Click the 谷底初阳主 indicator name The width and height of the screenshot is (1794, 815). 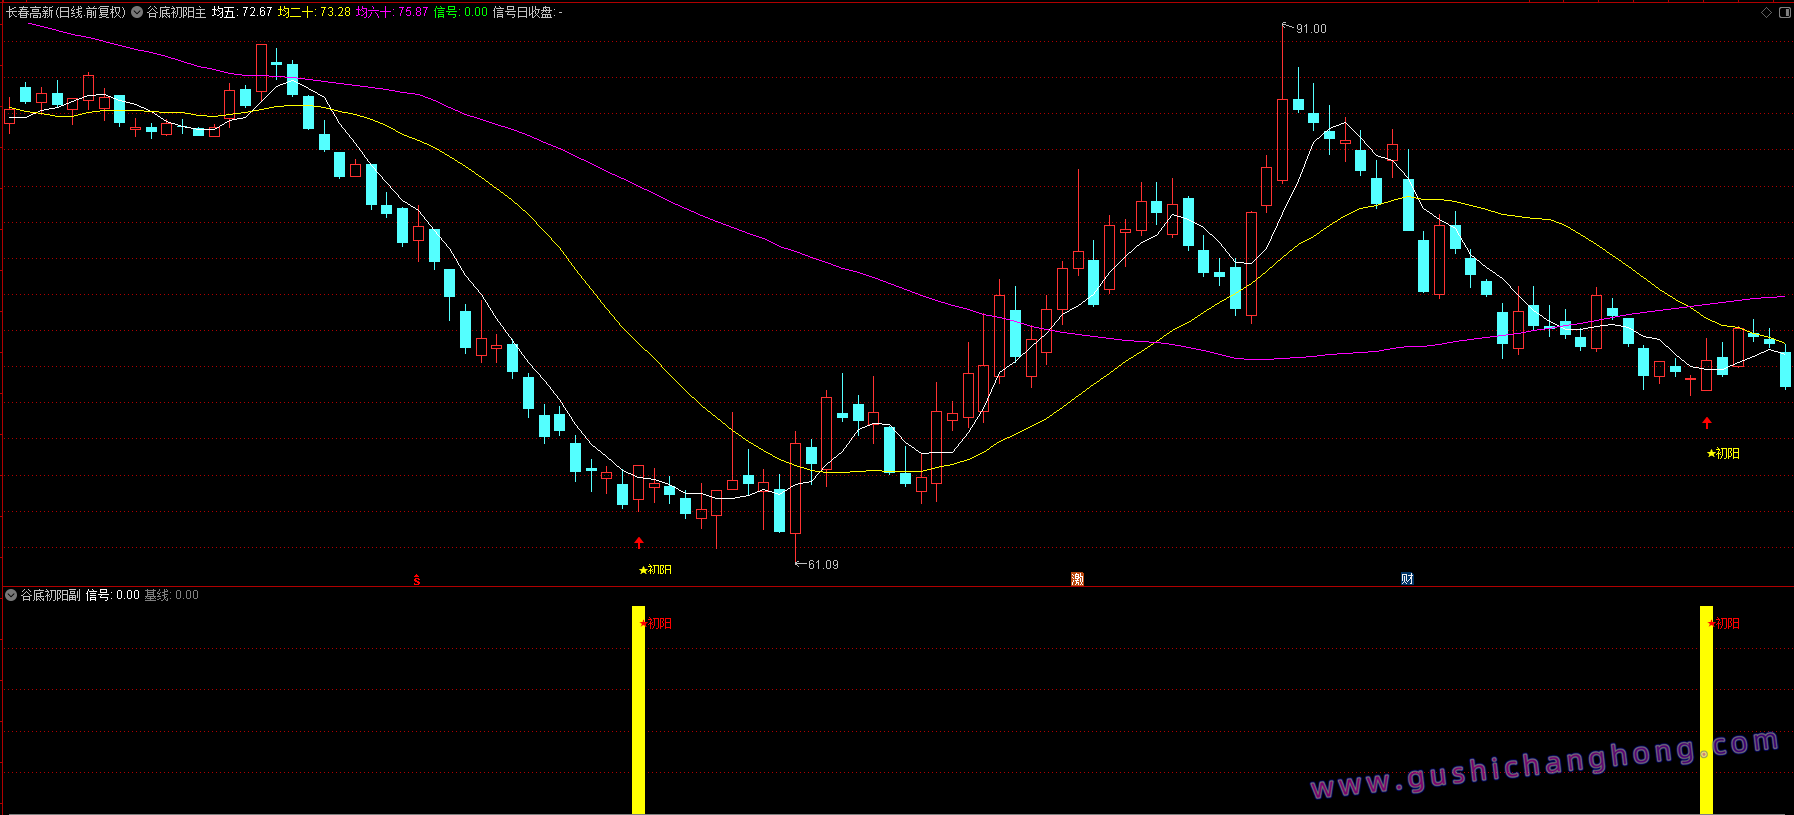177,13
